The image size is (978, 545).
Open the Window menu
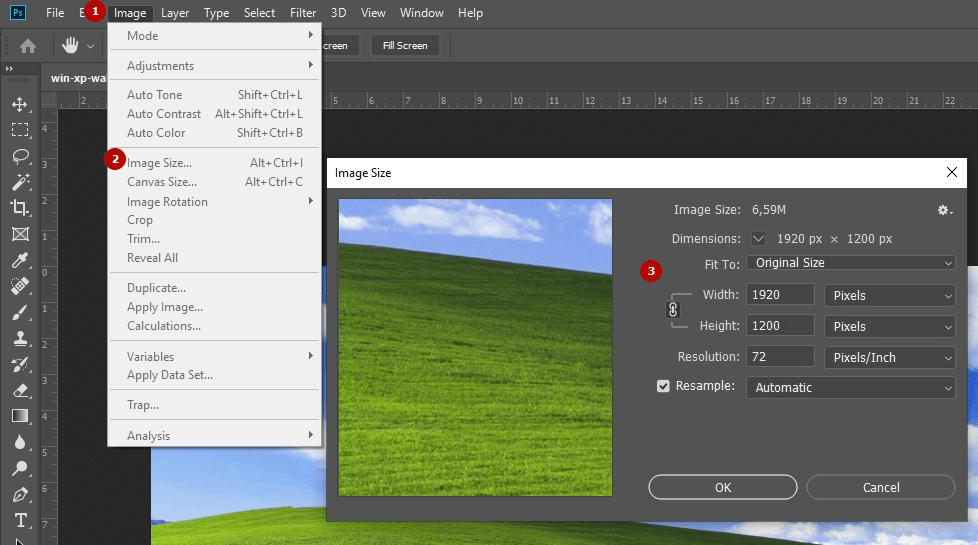point(421,12)
